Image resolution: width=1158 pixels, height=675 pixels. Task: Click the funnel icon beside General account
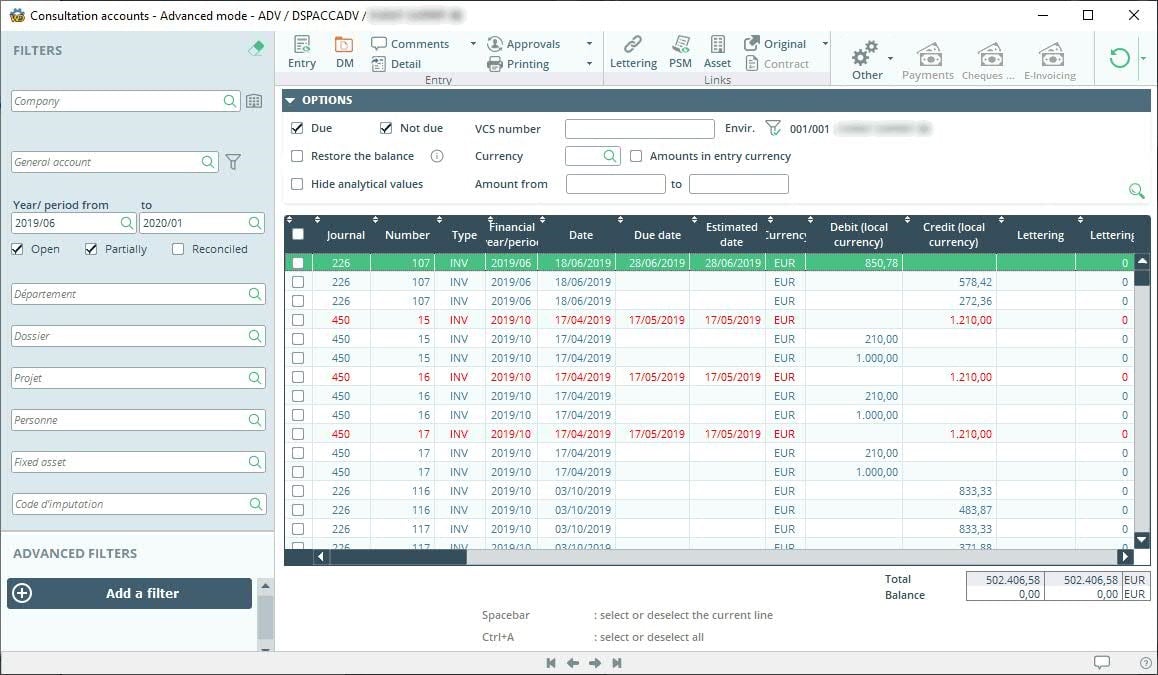coord(233,162)
